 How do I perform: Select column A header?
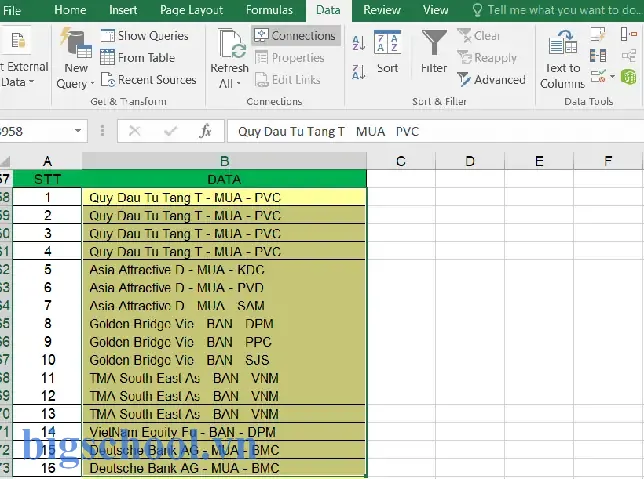coord(47,161)
